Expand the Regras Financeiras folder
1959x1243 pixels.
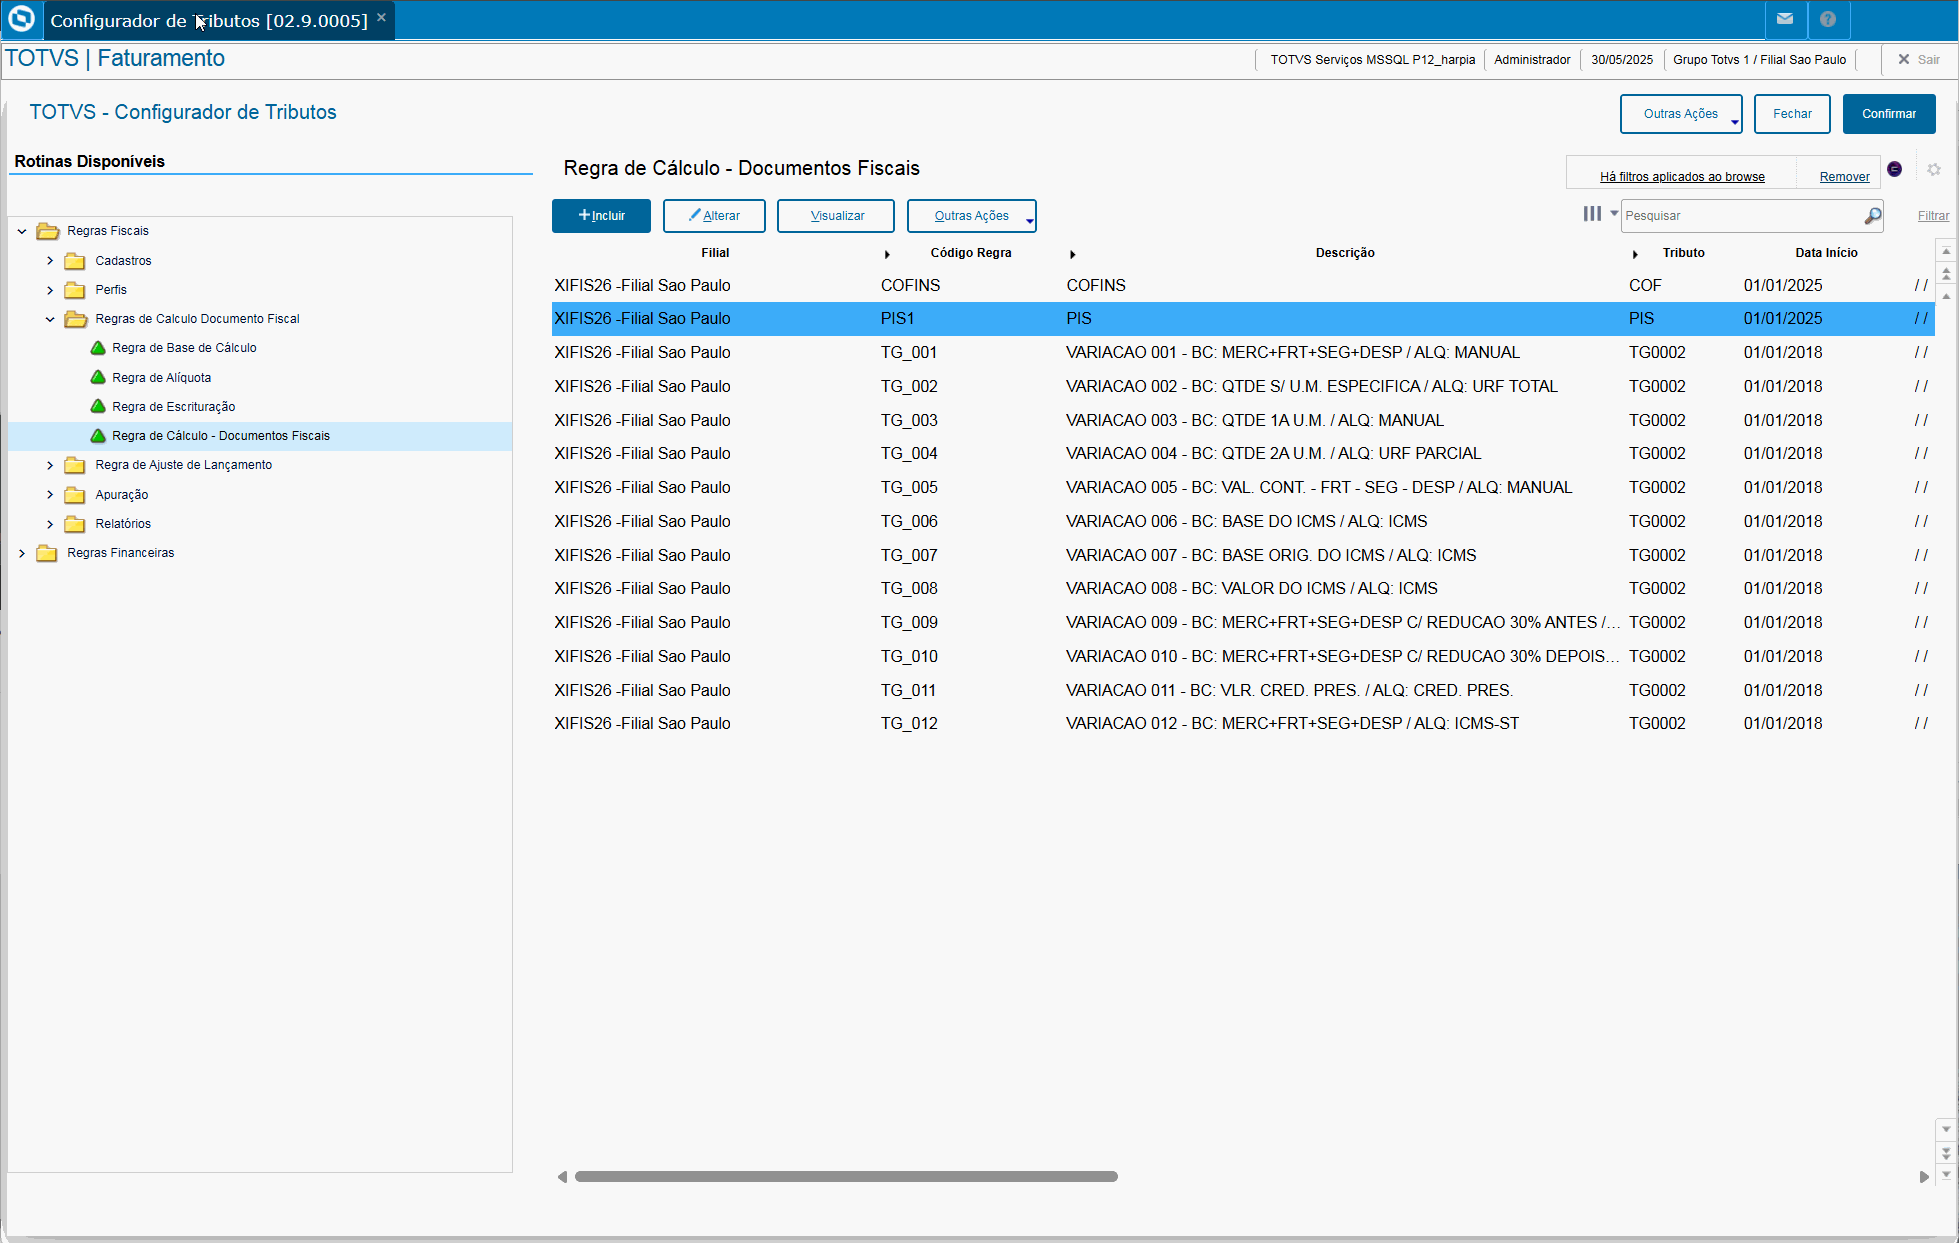coord(22,553)
